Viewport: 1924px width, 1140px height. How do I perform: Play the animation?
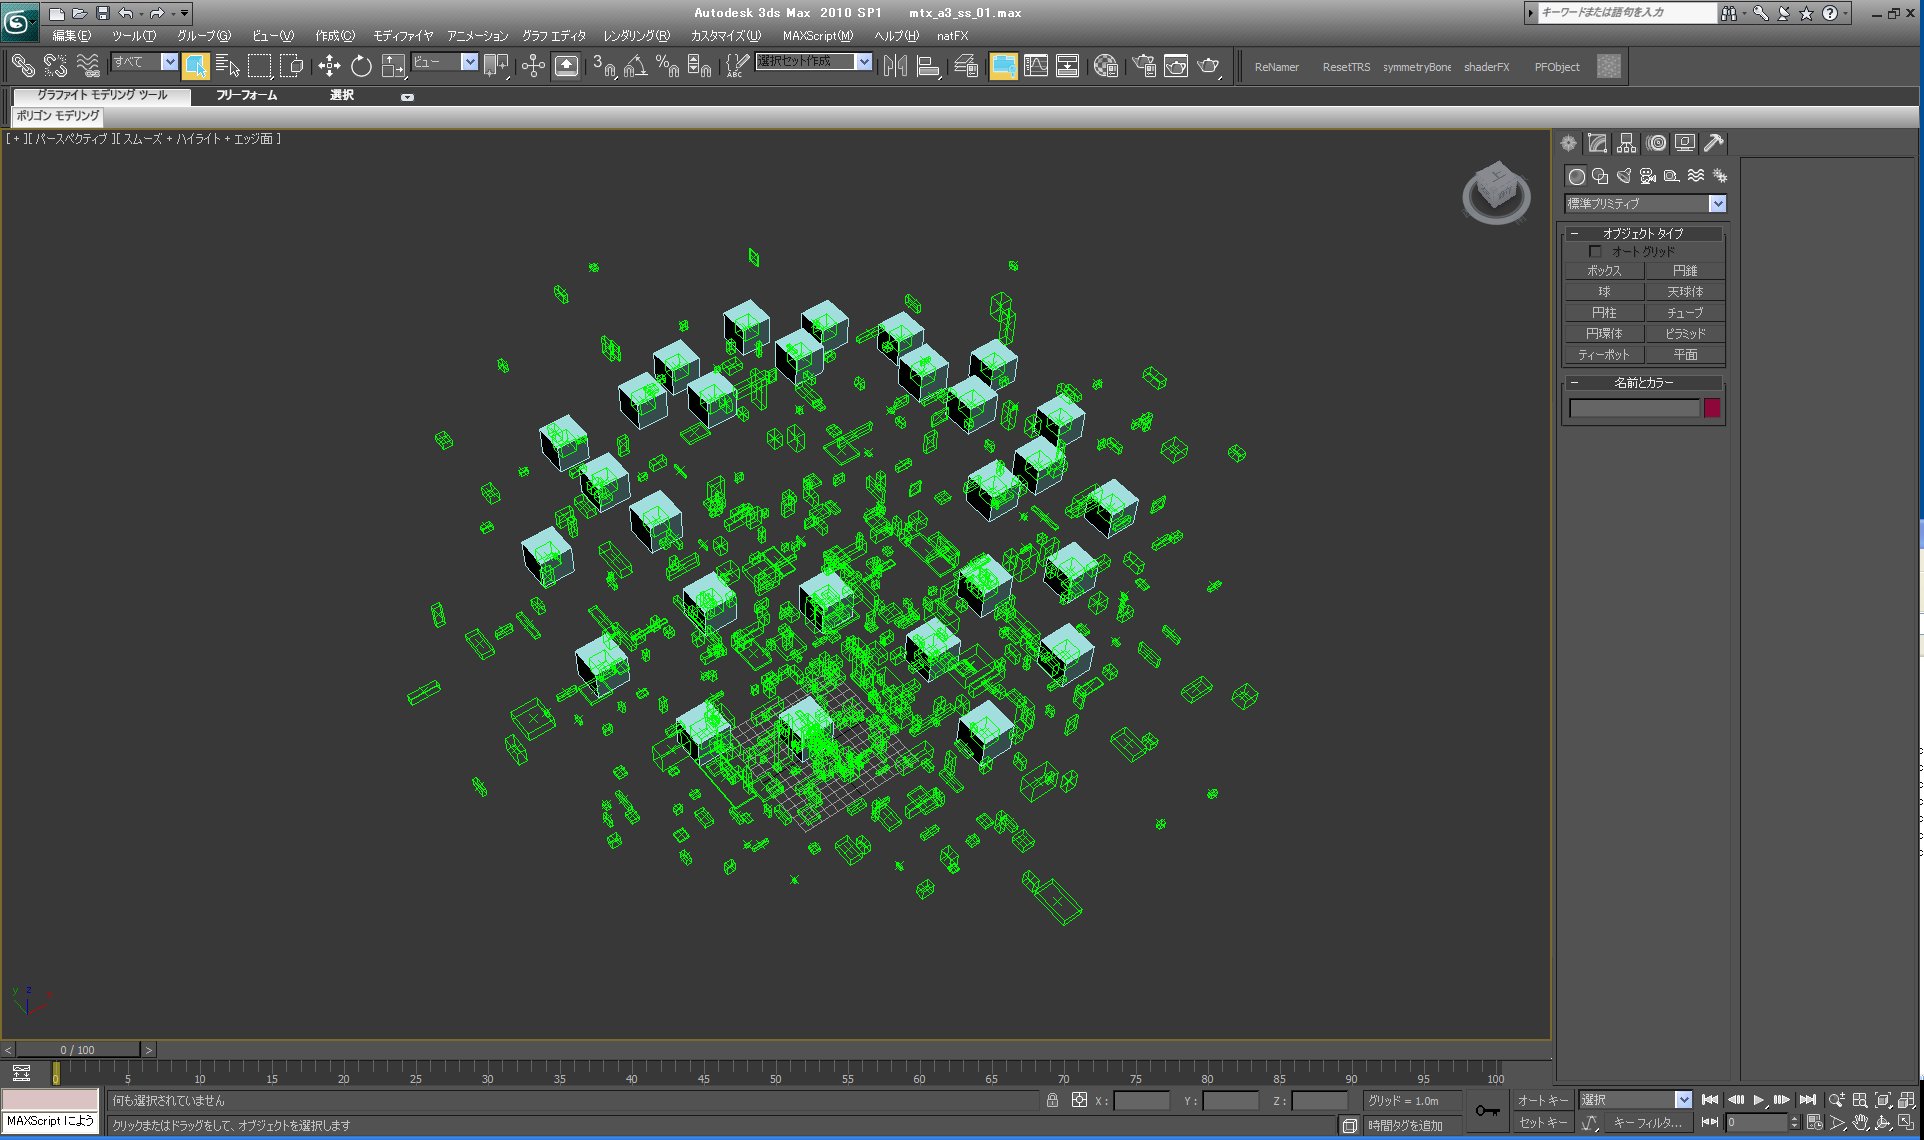(x=1758, y=1100)
